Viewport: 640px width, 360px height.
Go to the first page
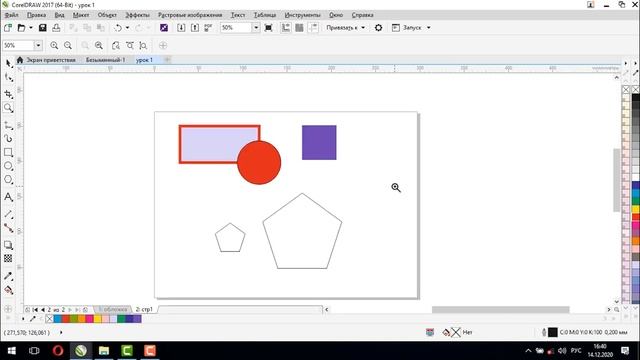pos(35,310)
